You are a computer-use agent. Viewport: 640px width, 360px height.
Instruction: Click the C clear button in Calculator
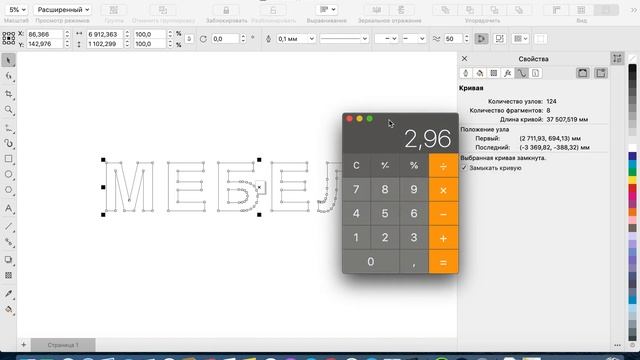(356, 165)
